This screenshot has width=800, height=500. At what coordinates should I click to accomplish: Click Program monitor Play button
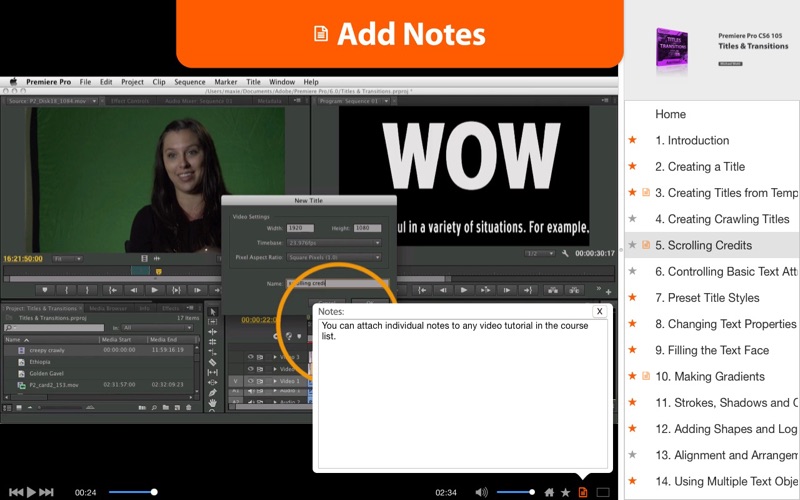coord(464,290)
